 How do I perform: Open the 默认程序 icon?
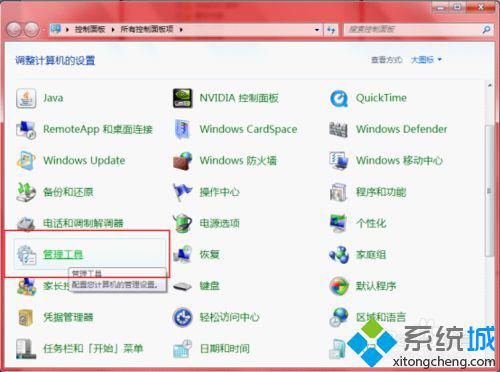(339, 286)
